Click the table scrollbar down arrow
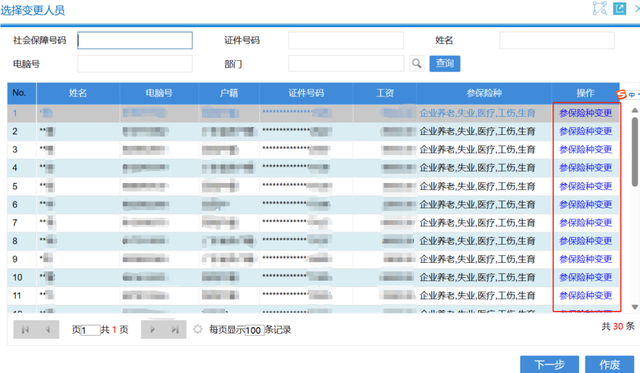 [x=635, y=307]
